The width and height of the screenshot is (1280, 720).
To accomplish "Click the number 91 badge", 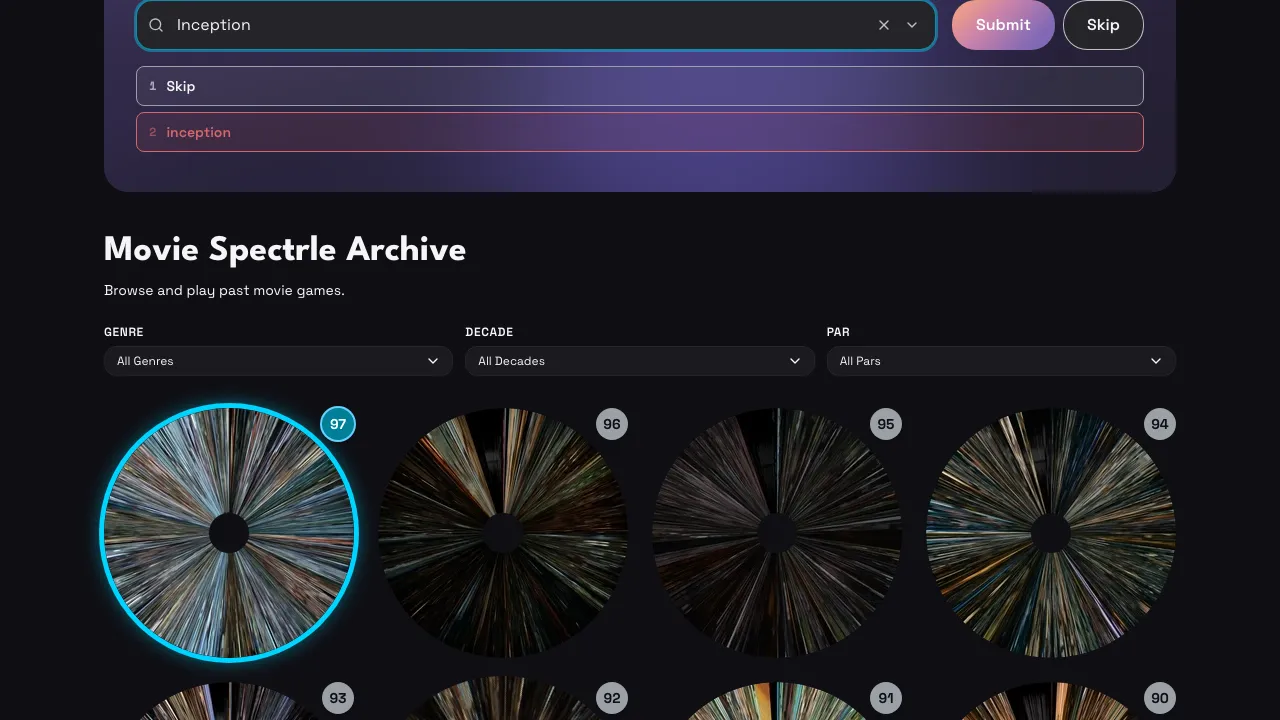I will [x=886, y=698].
